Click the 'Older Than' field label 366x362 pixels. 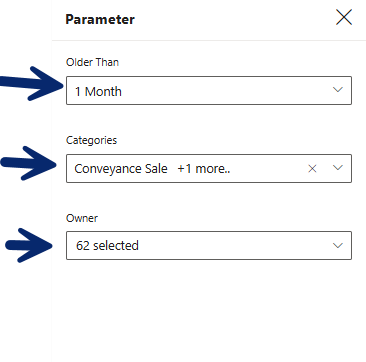click(92, 62)
